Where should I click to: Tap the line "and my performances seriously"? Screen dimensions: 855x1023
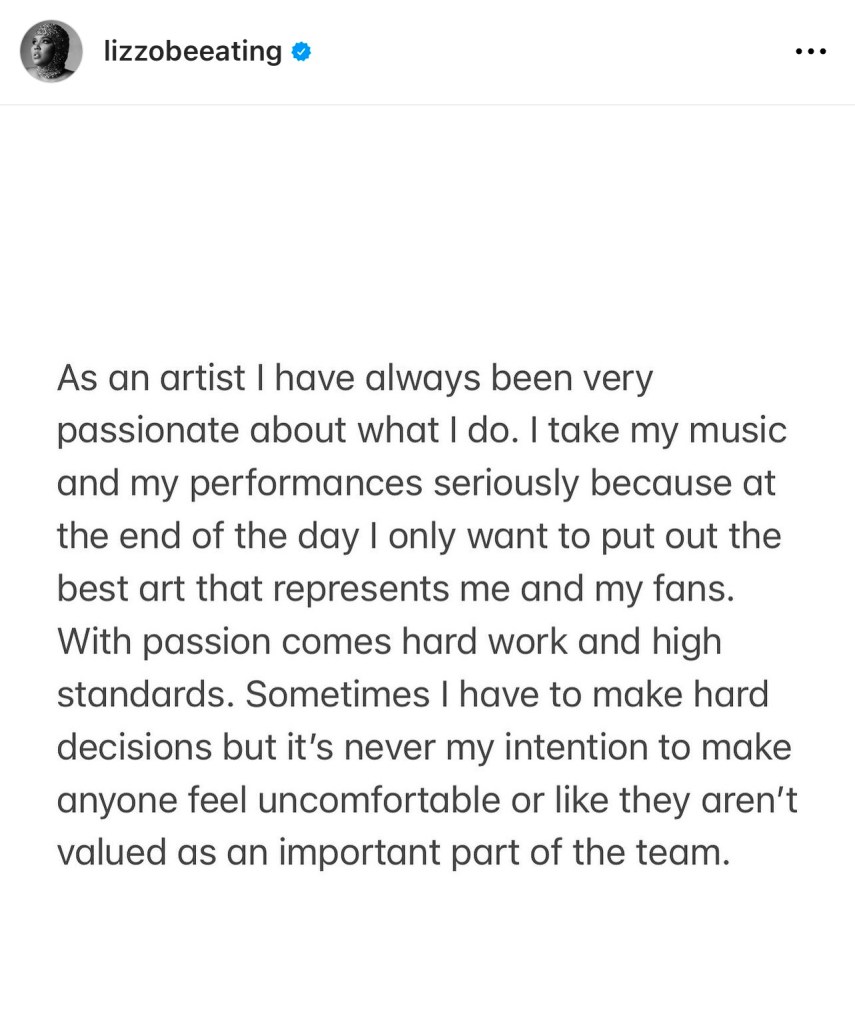click(416, 483)
